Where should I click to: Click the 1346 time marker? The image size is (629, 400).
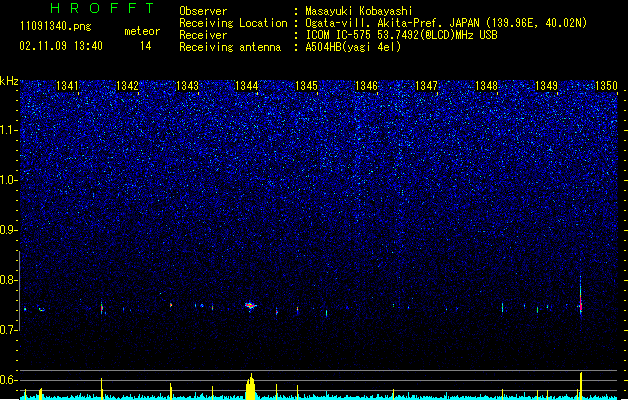click(x=367, y=86)
